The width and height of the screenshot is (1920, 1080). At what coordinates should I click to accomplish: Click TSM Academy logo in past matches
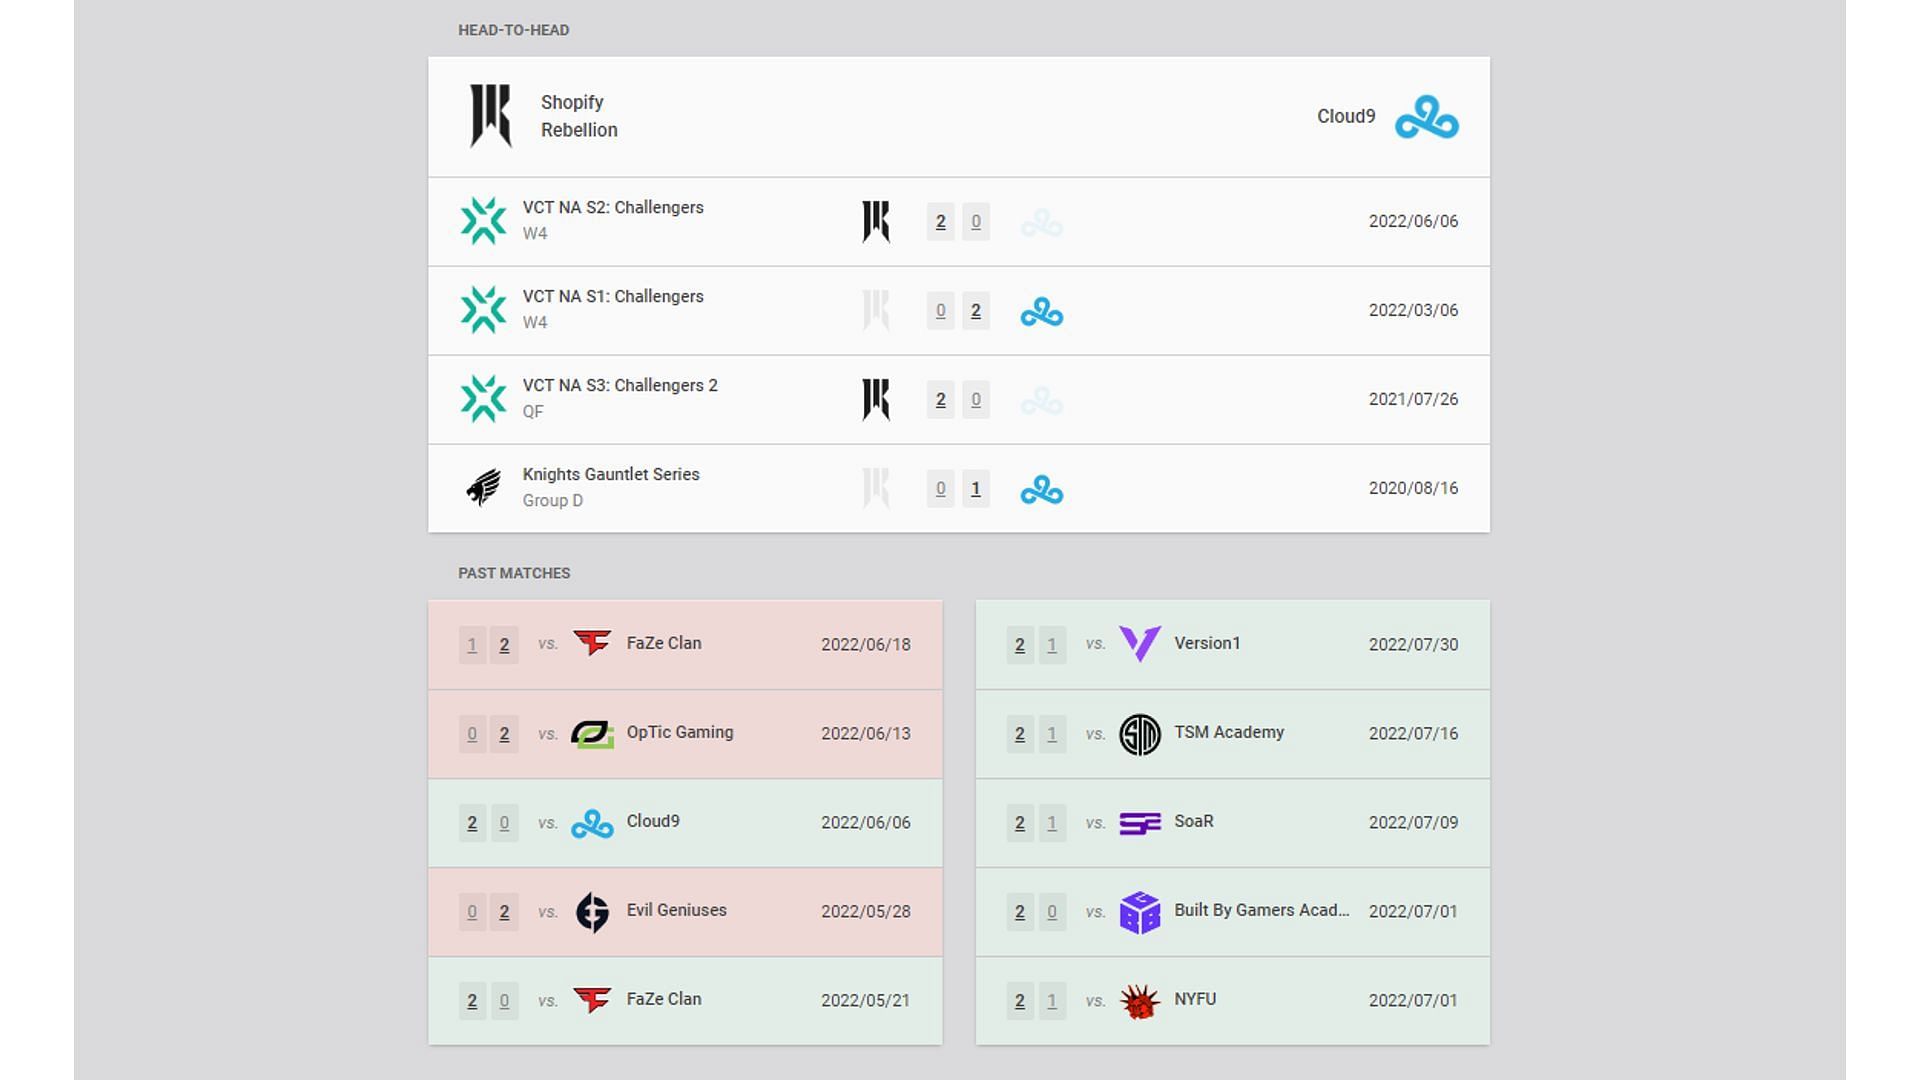pyautogui.click(x=1140, y=734)
